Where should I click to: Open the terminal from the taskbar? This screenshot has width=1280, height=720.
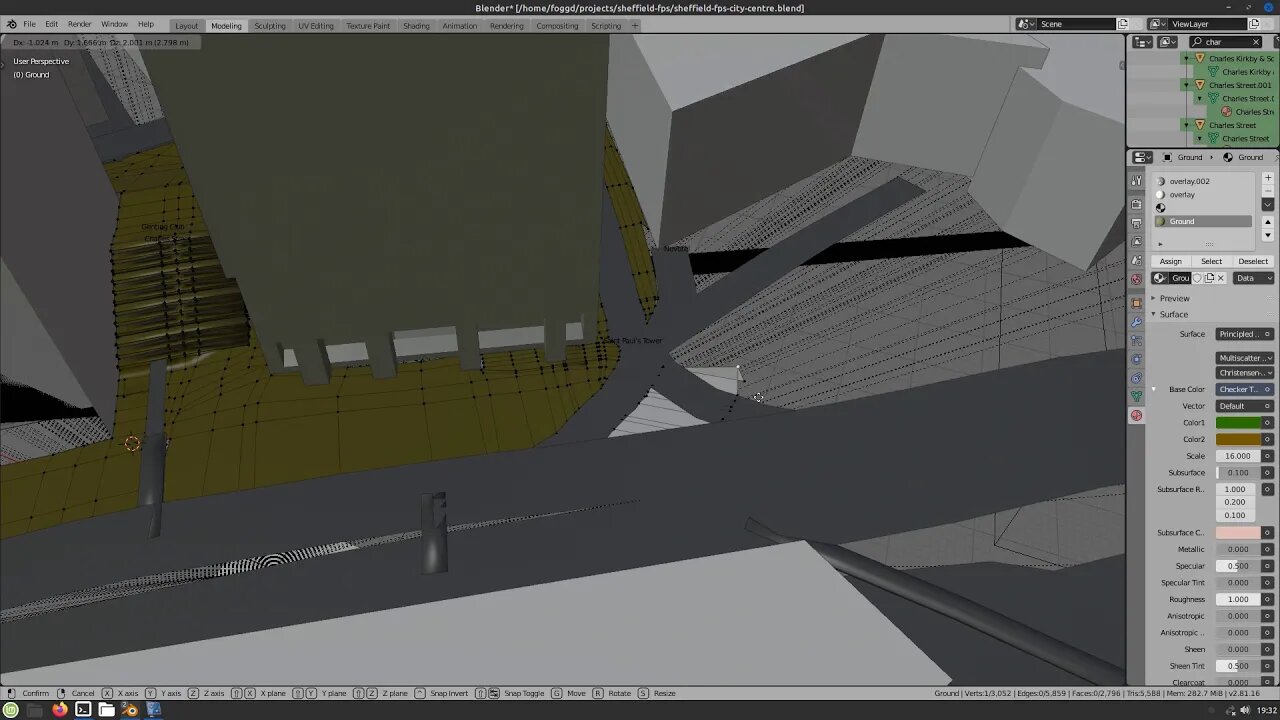pyautogui.click(x=83, y=710)
